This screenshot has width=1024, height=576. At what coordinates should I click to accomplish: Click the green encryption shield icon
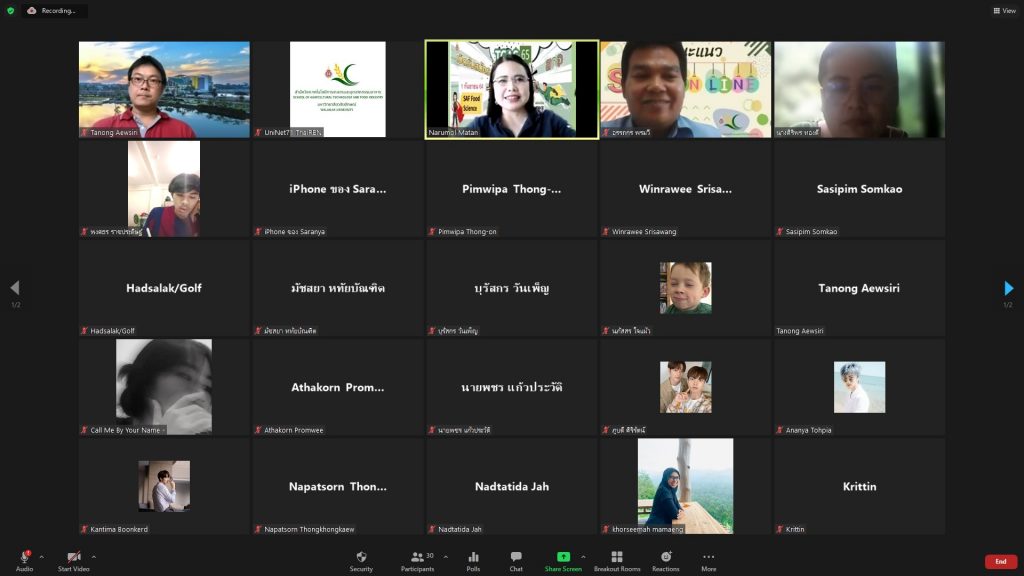point(10,11)
